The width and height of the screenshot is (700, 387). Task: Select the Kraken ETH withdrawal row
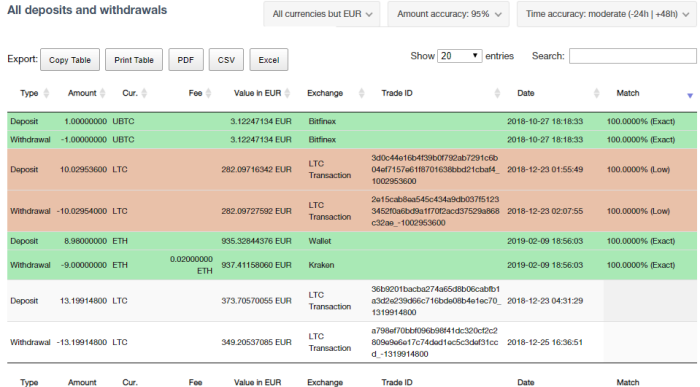[352, 265]
